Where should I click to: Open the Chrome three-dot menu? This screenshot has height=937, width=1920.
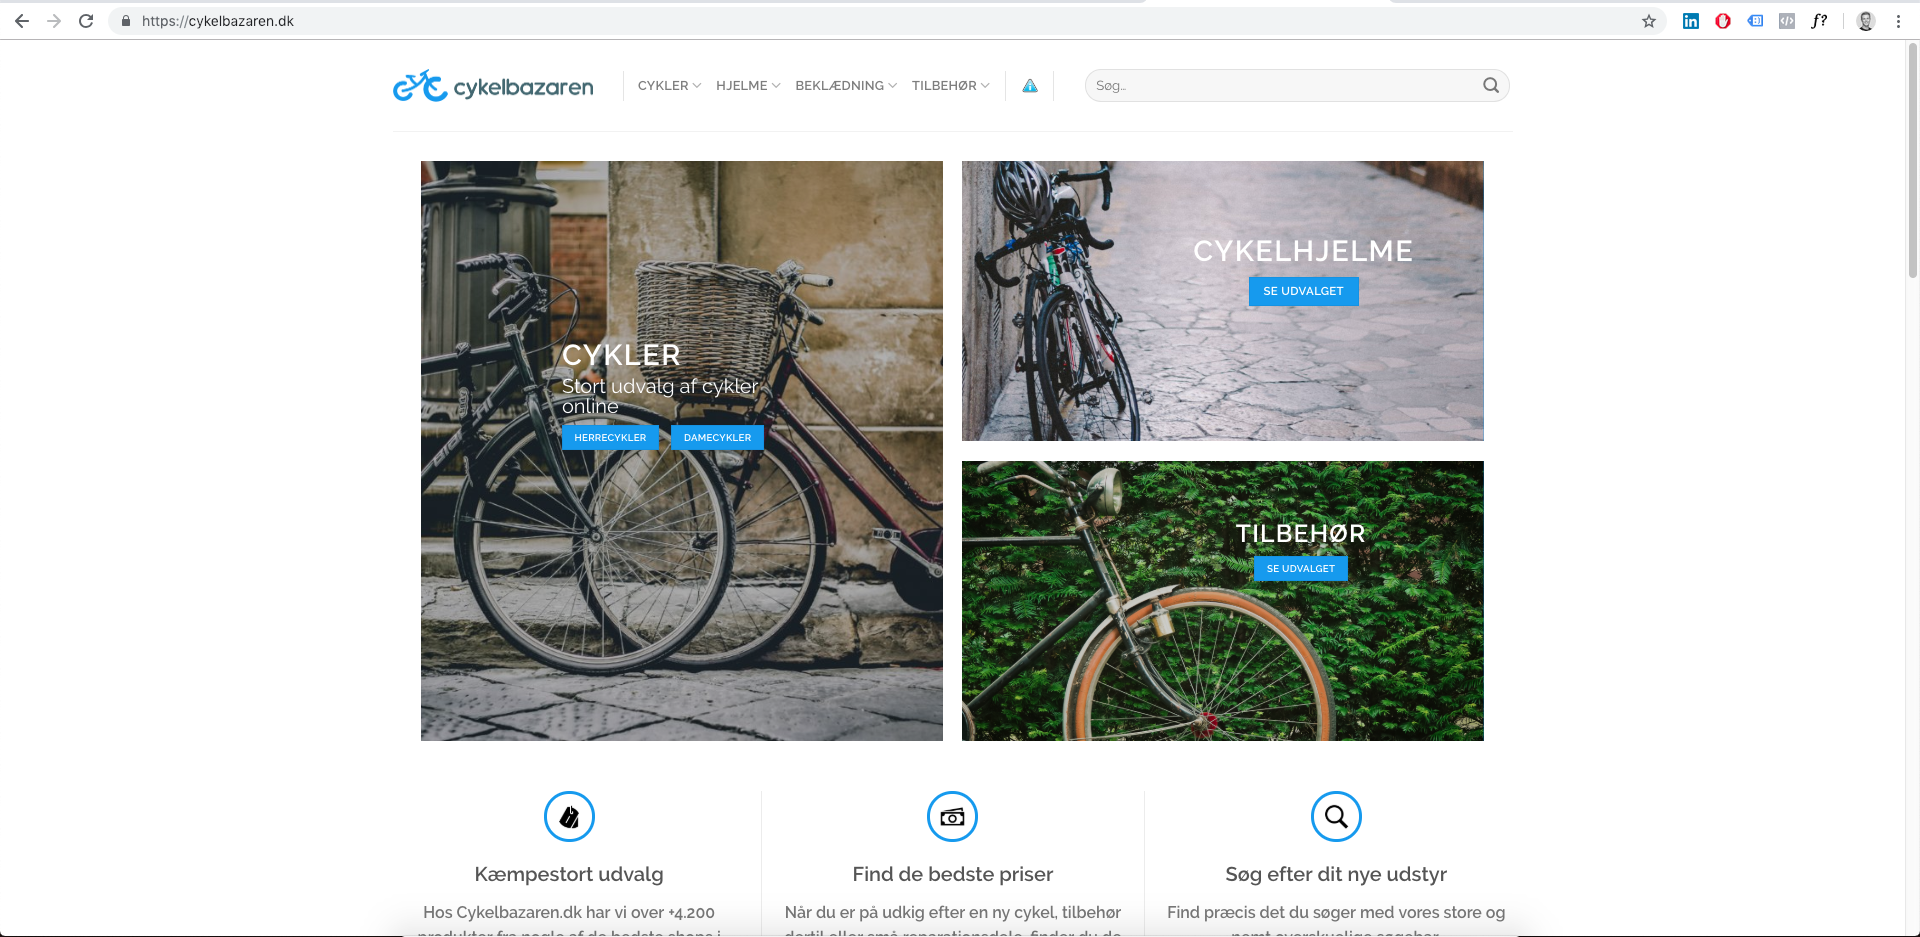pyautogui.click(x=1897, y=21)
